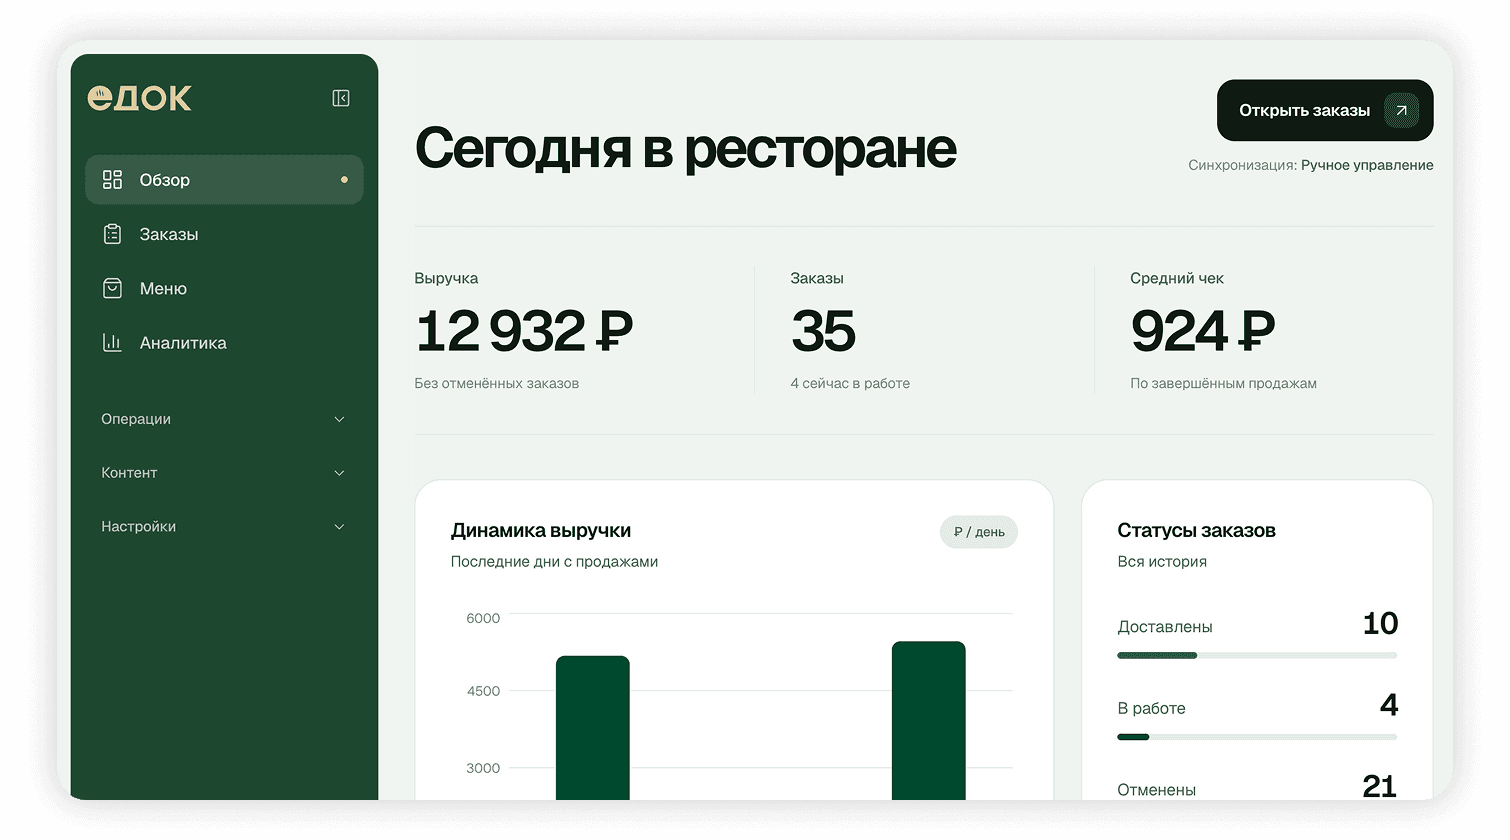The width and height of the screenshot is (1510, 840).
Task: Navigate to Аналитика
Action: [224, 343]
